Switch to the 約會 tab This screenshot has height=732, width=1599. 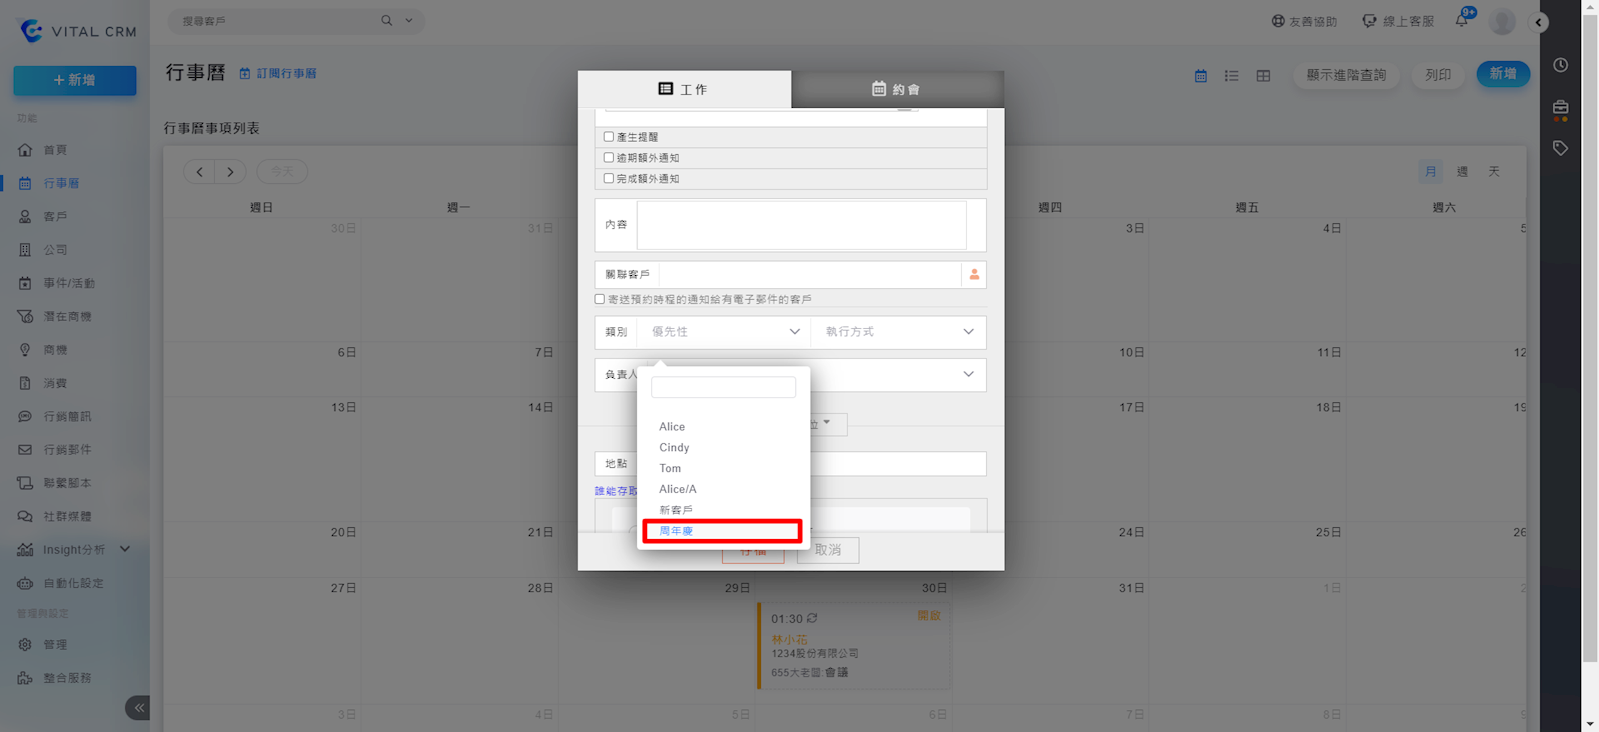896,89
